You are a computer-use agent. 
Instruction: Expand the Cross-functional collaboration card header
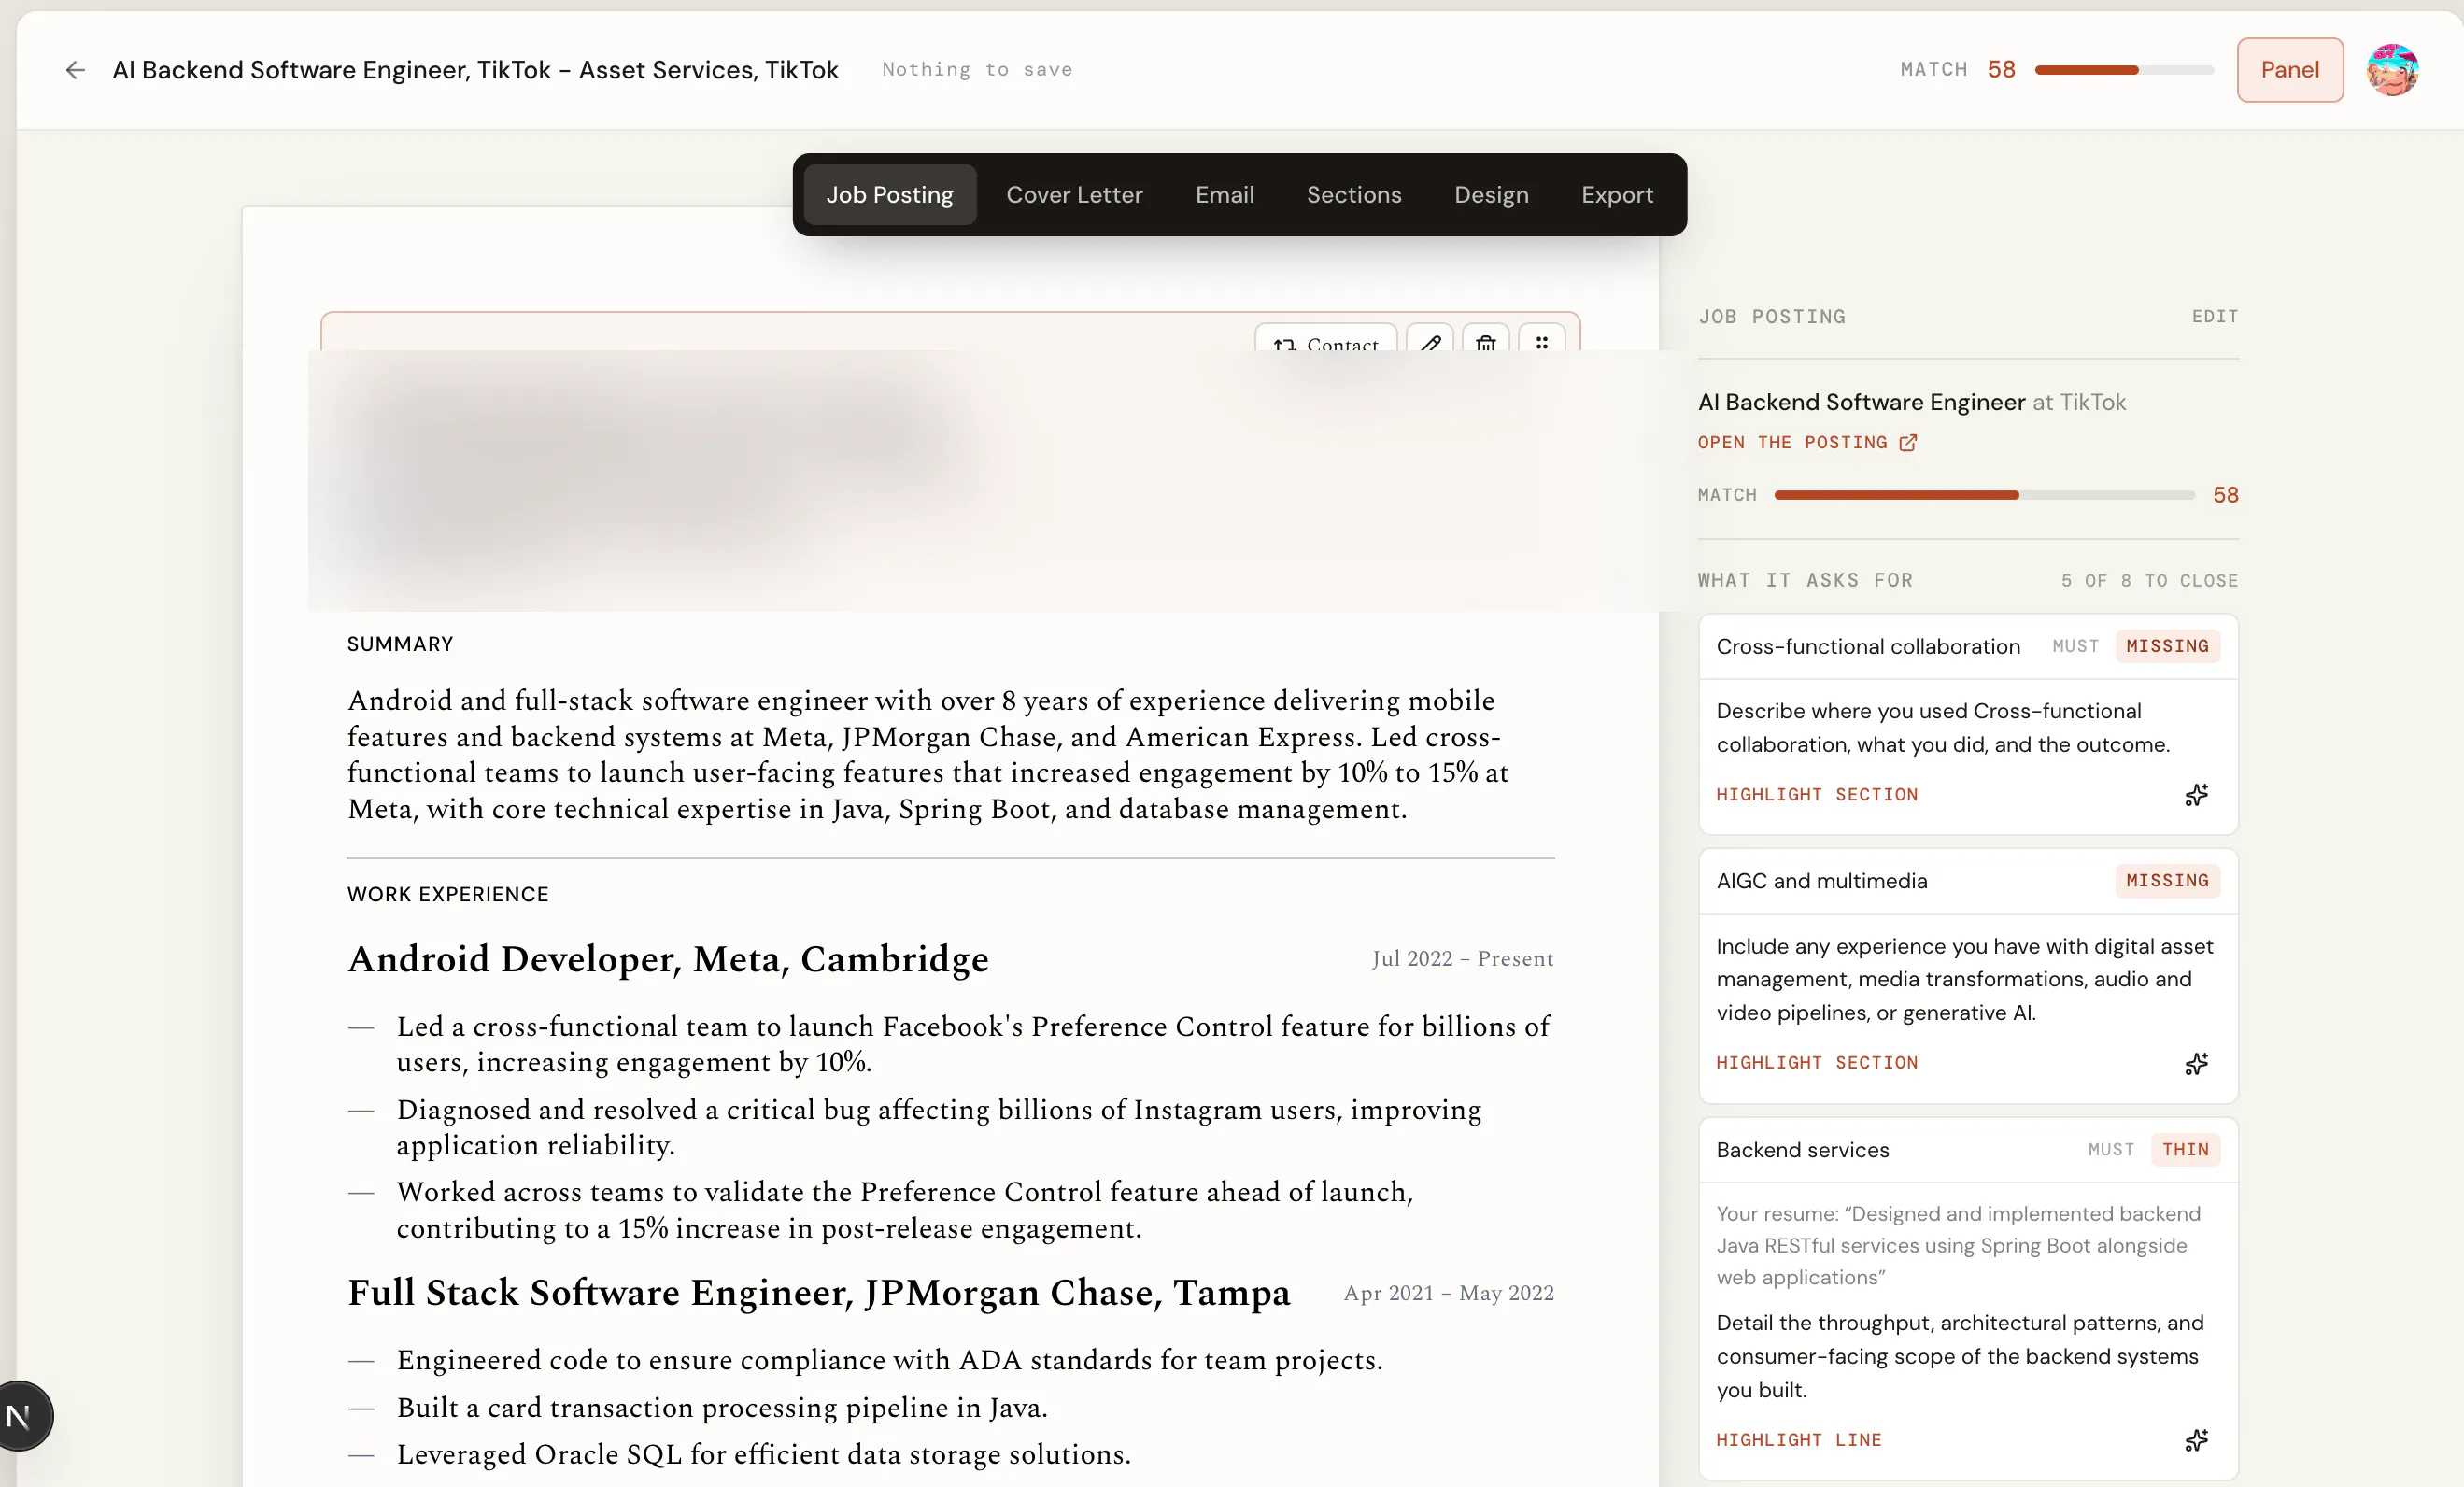coord(1968,647)
